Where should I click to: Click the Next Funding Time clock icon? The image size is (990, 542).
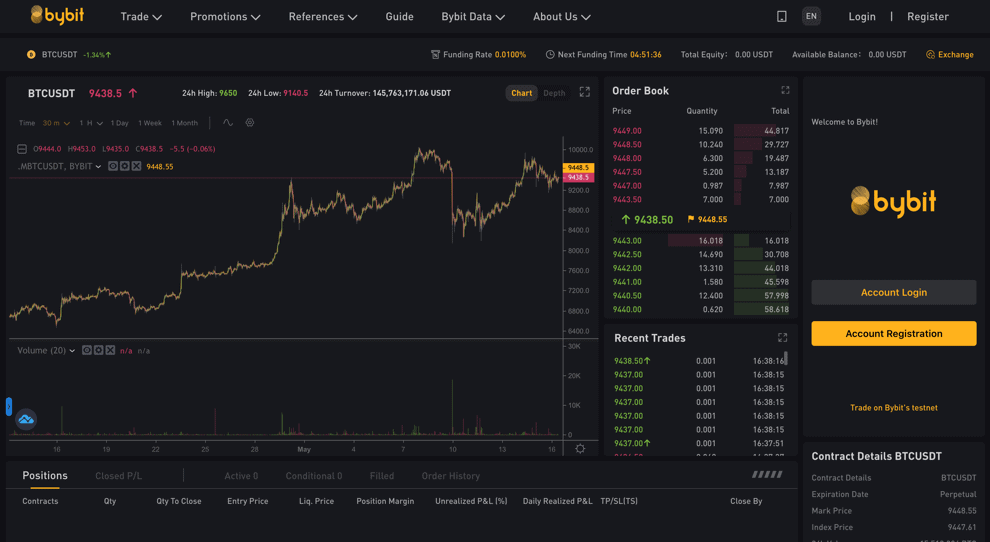tap(550, 55)
